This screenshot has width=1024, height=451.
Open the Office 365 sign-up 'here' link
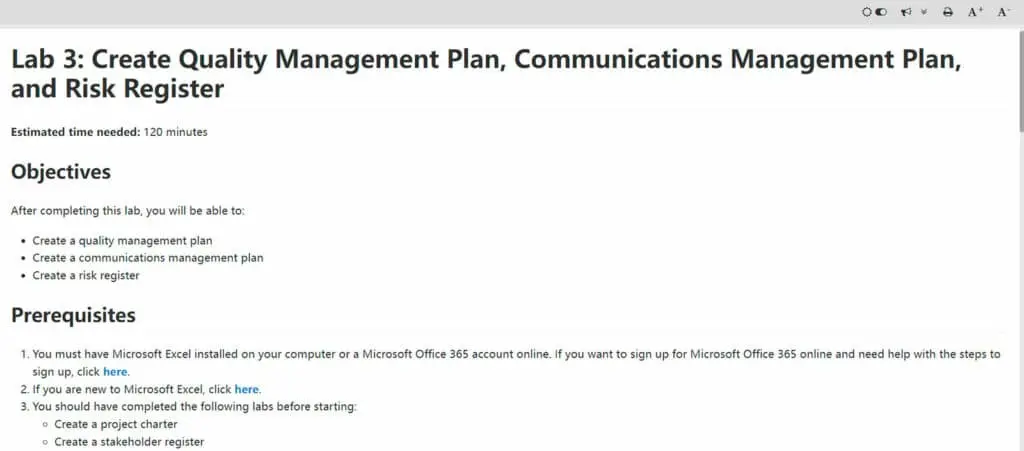point(116,372)
